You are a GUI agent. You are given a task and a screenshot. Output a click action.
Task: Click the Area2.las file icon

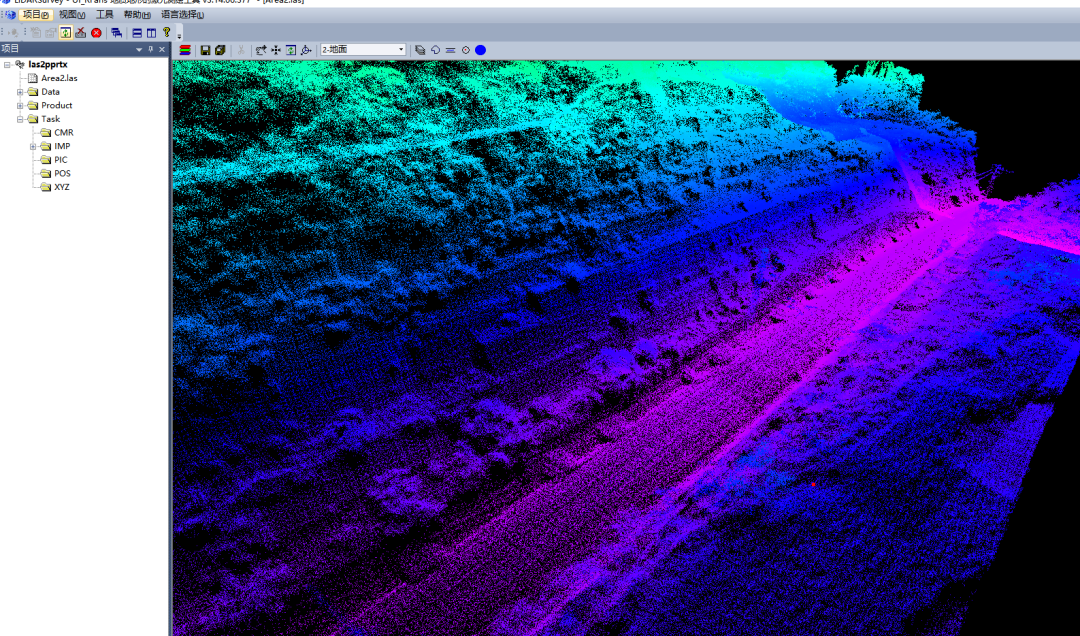pyautogui.click(x=32, y=78)
